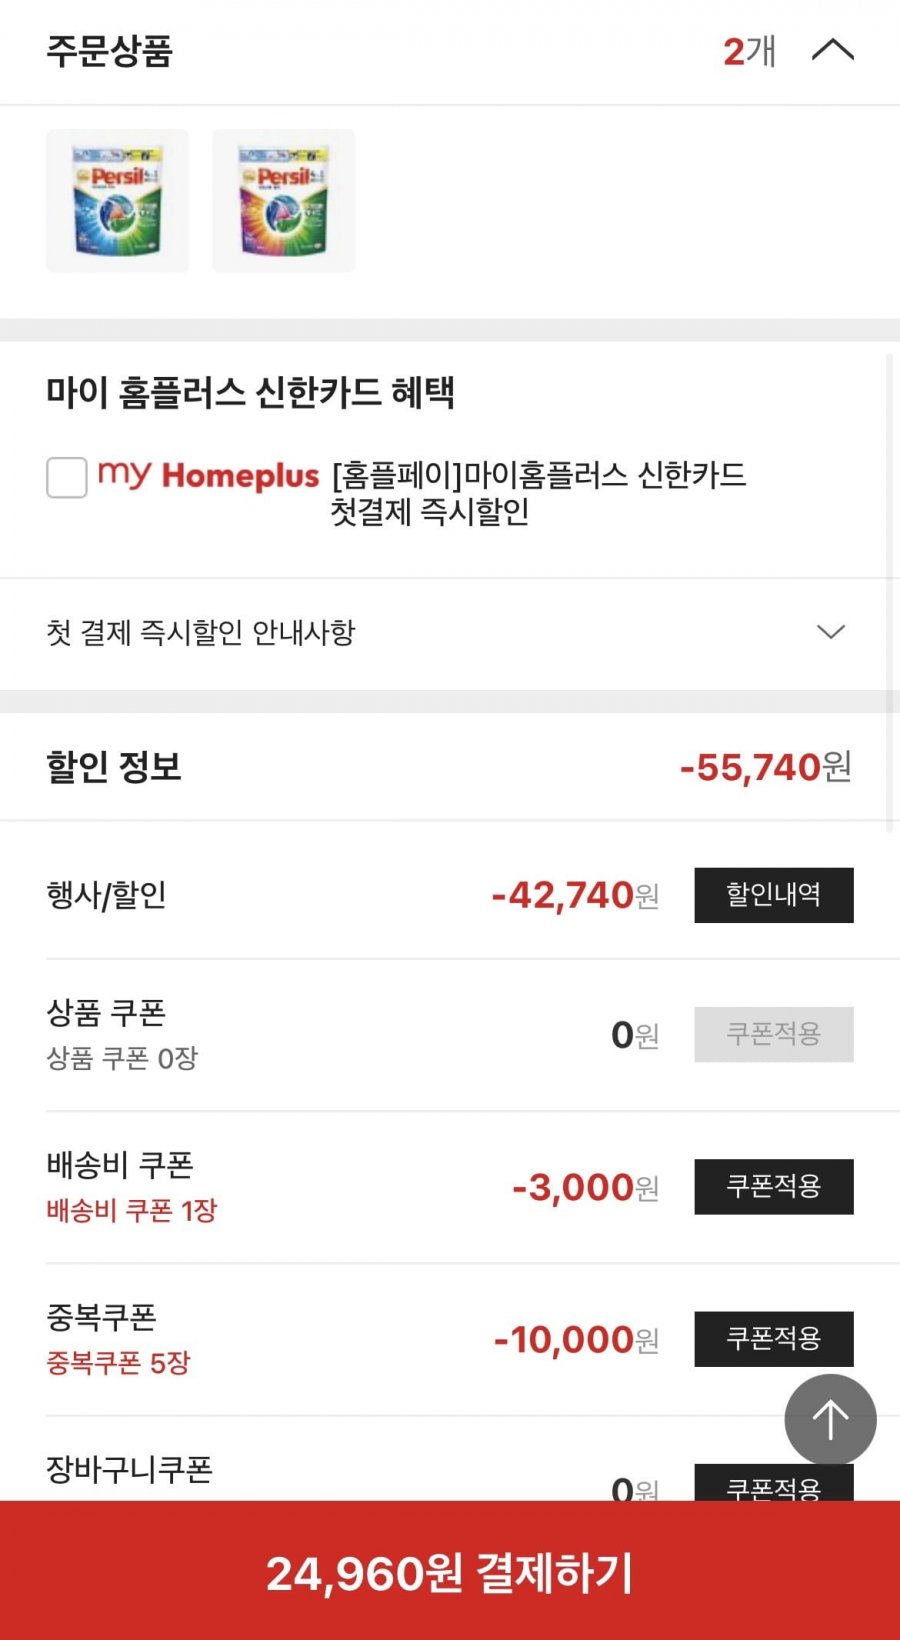
Task: Expand 첫 결제 즉시할인 안내사항 details
Action: pos(200,632)
